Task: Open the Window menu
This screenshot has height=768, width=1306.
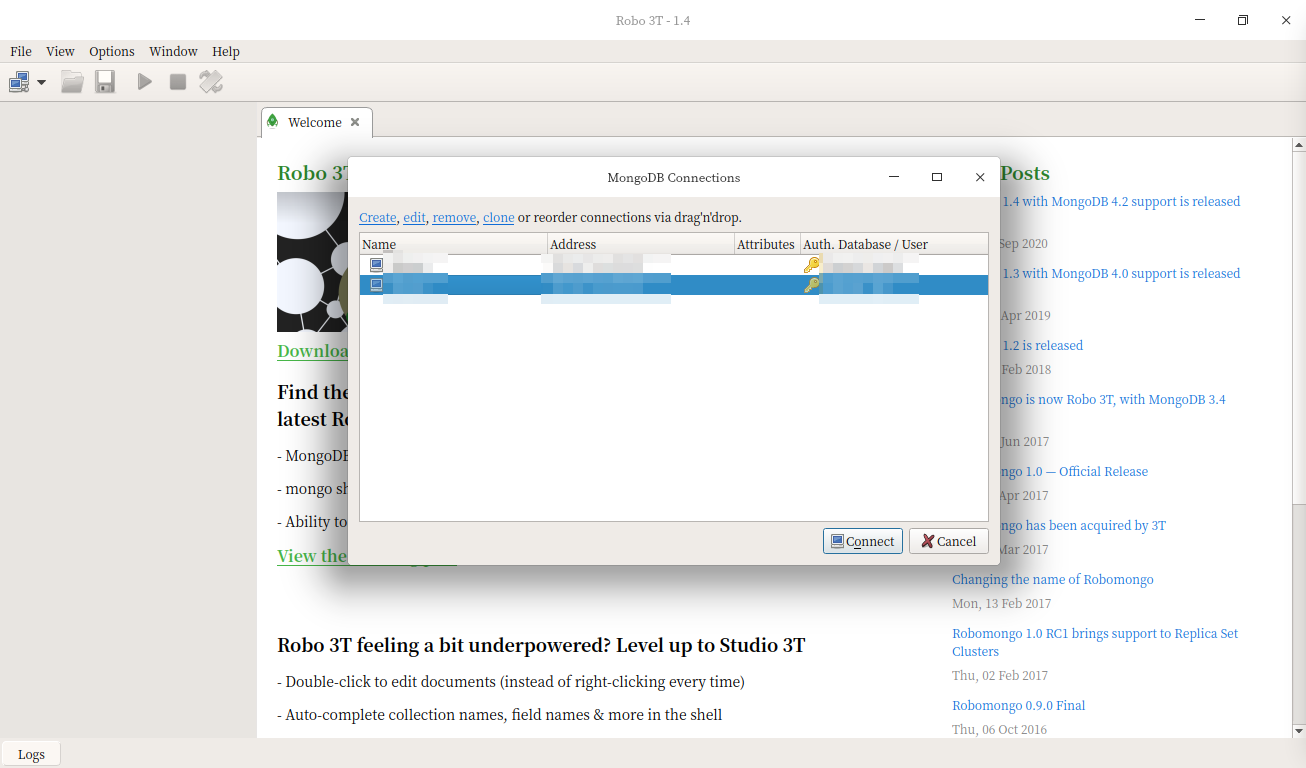Action: pyautogui.click(x=173, y=51)
